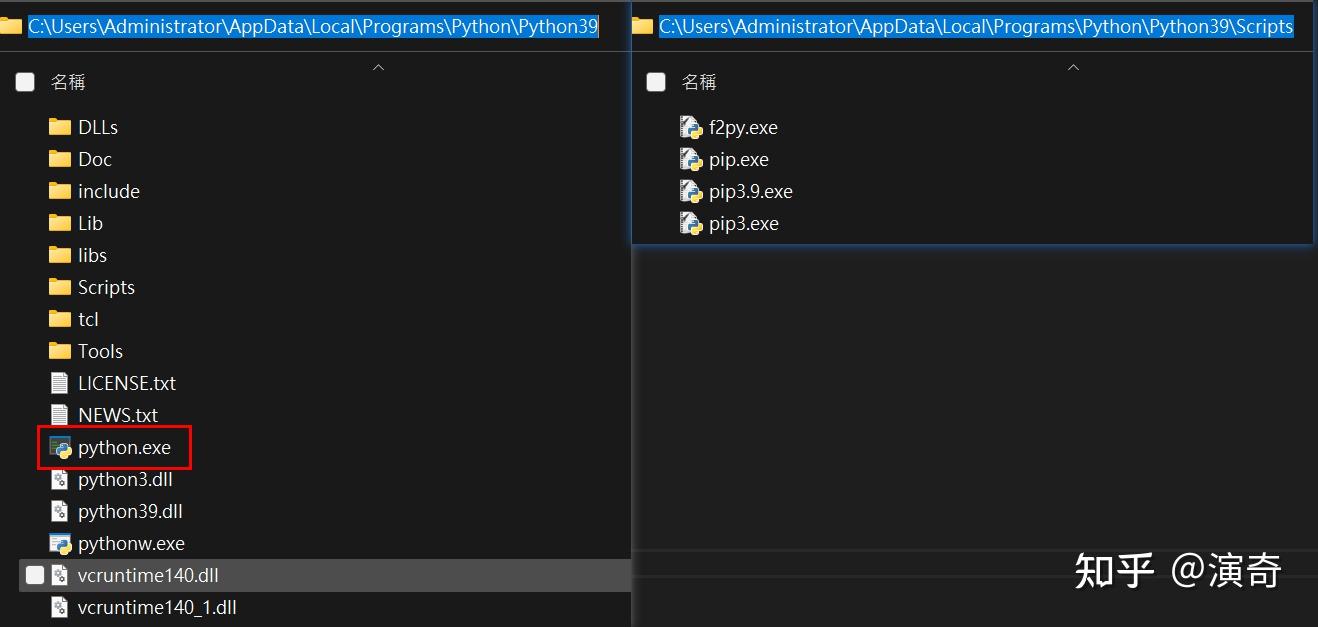Select the pythonw.exe file icon
The image size is (1318, 627).
click(60, 543)
